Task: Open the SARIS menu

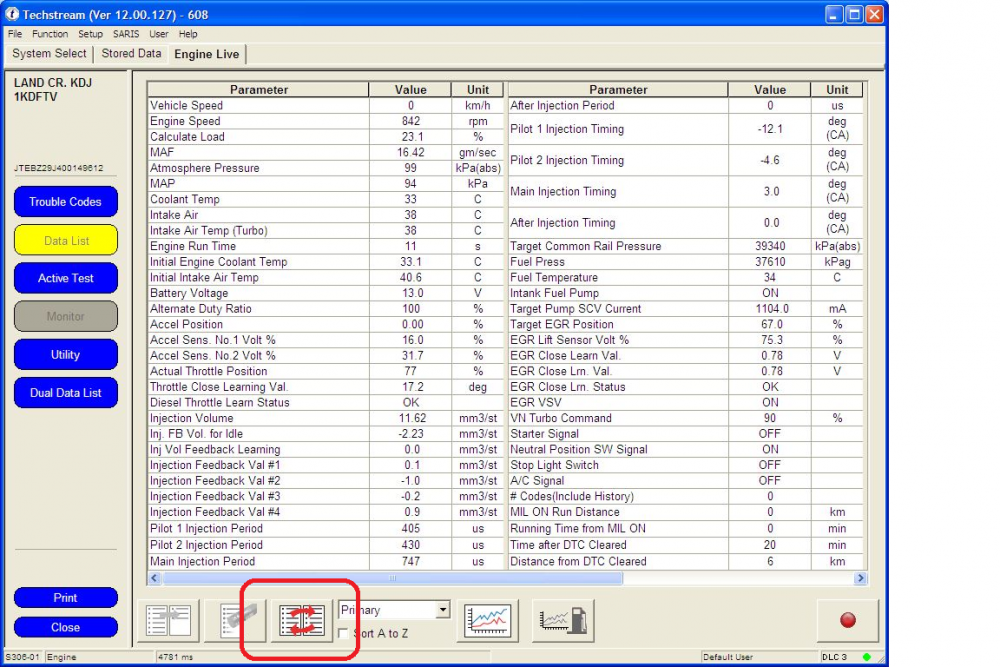Action: pyautogui.click(x=126, y=34)
